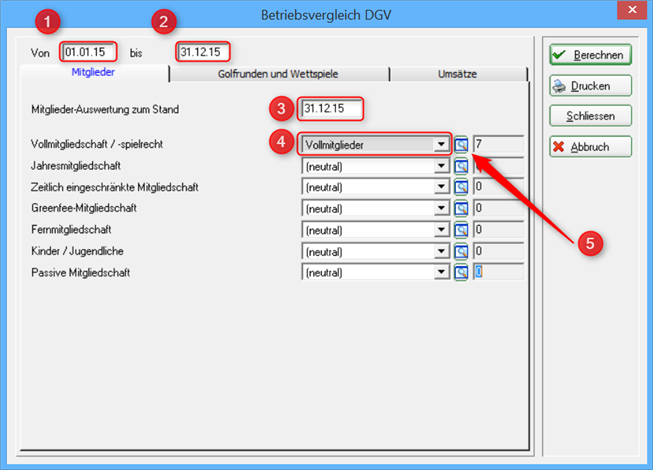
Task: Open Passive Mitgliedschaft dropdown
Action: (441, 272)
